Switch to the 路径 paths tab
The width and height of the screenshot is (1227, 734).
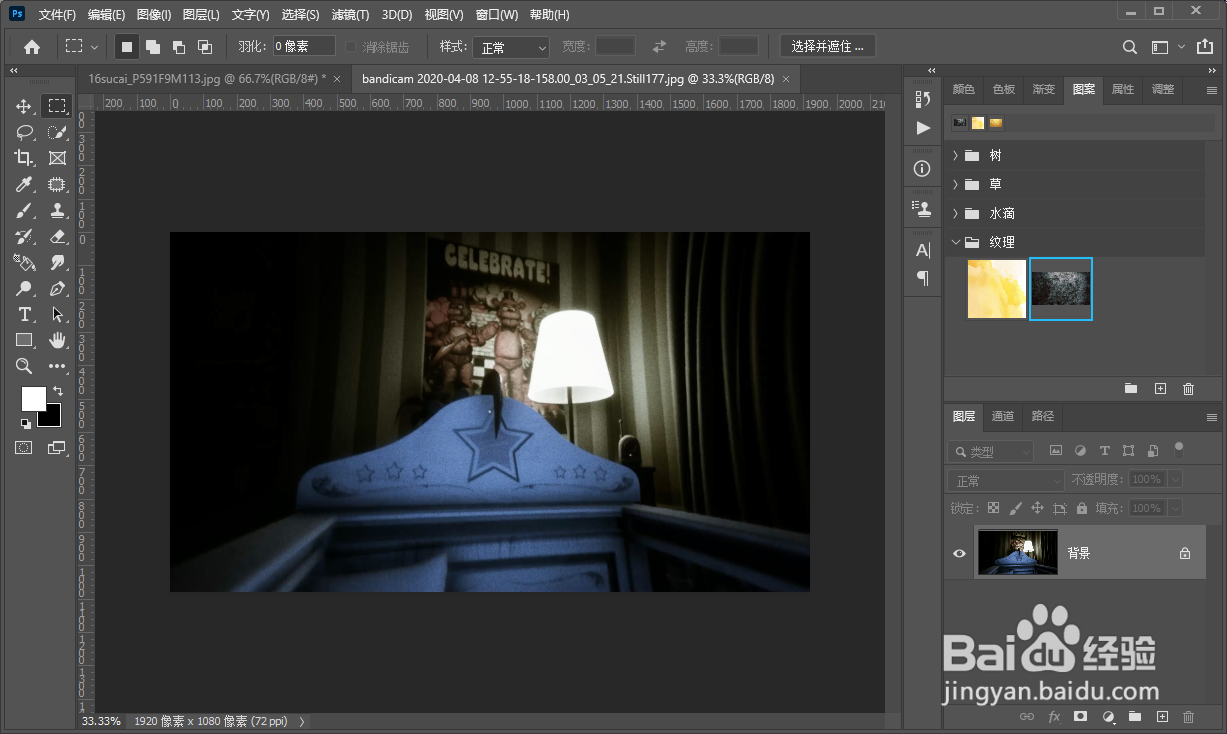[x=1042, y=416]
